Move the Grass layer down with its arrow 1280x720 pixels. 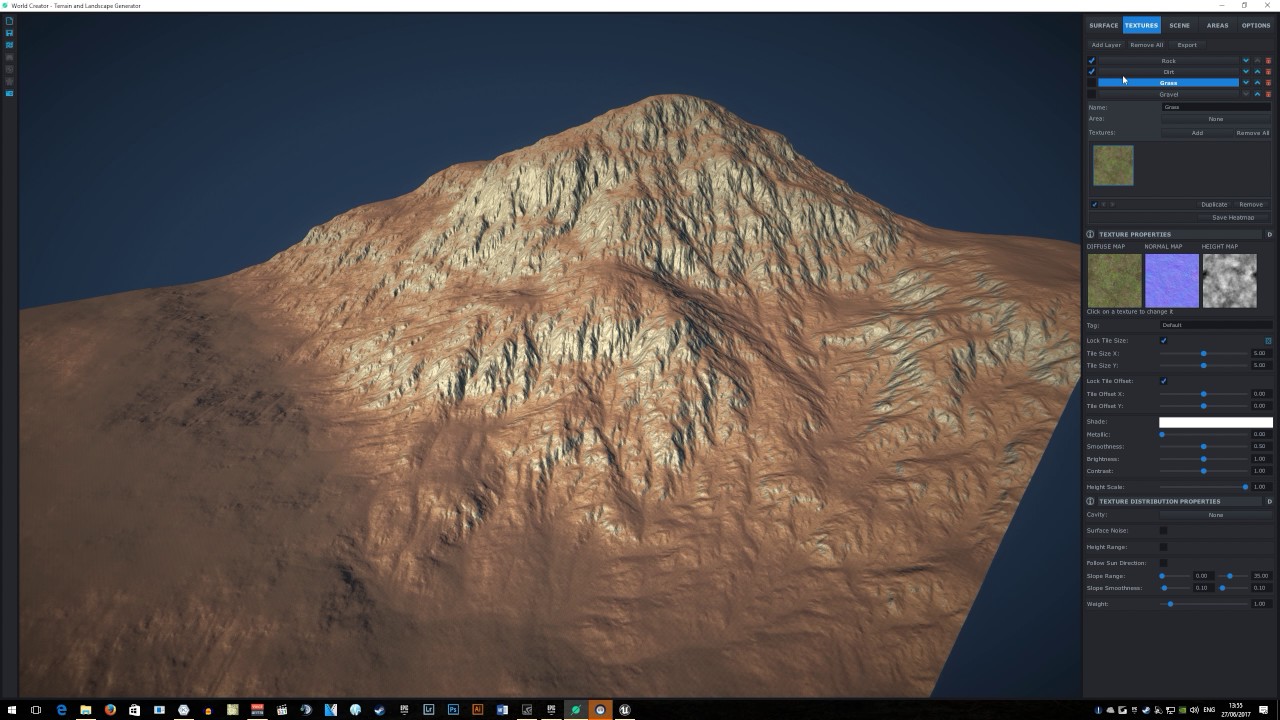click(1246, 83)
